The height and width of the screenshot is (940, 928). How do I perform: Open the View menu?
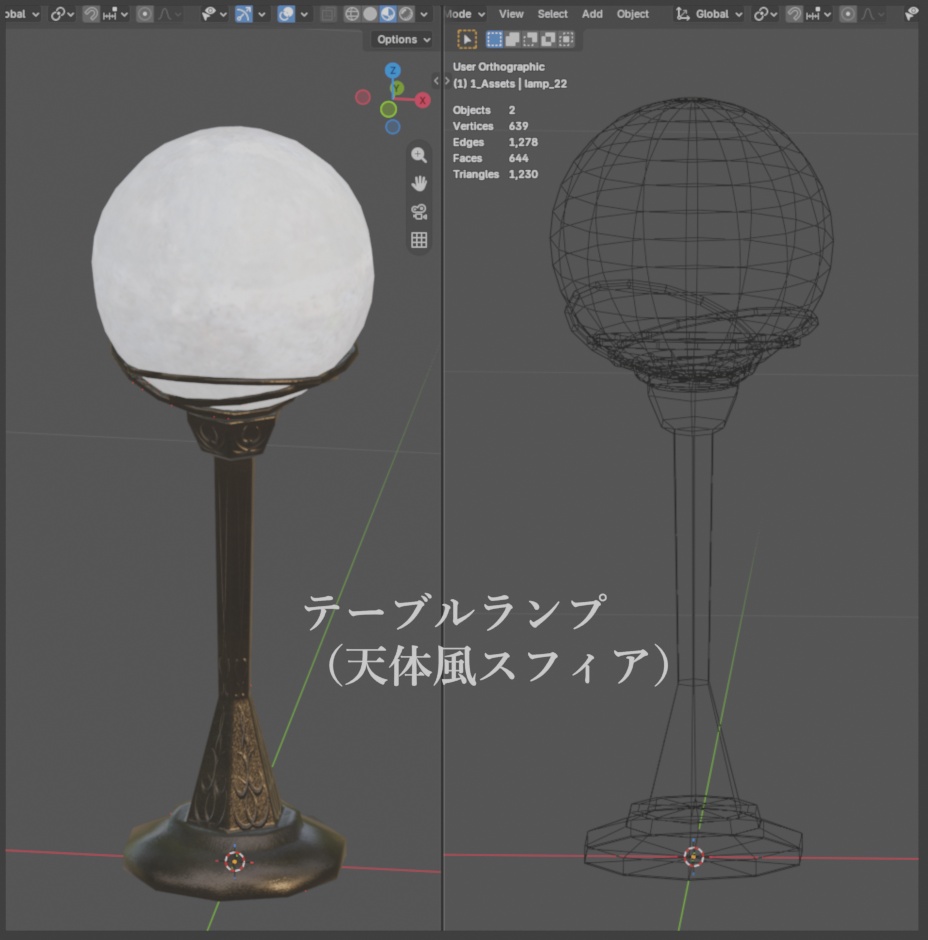(511, 14)
